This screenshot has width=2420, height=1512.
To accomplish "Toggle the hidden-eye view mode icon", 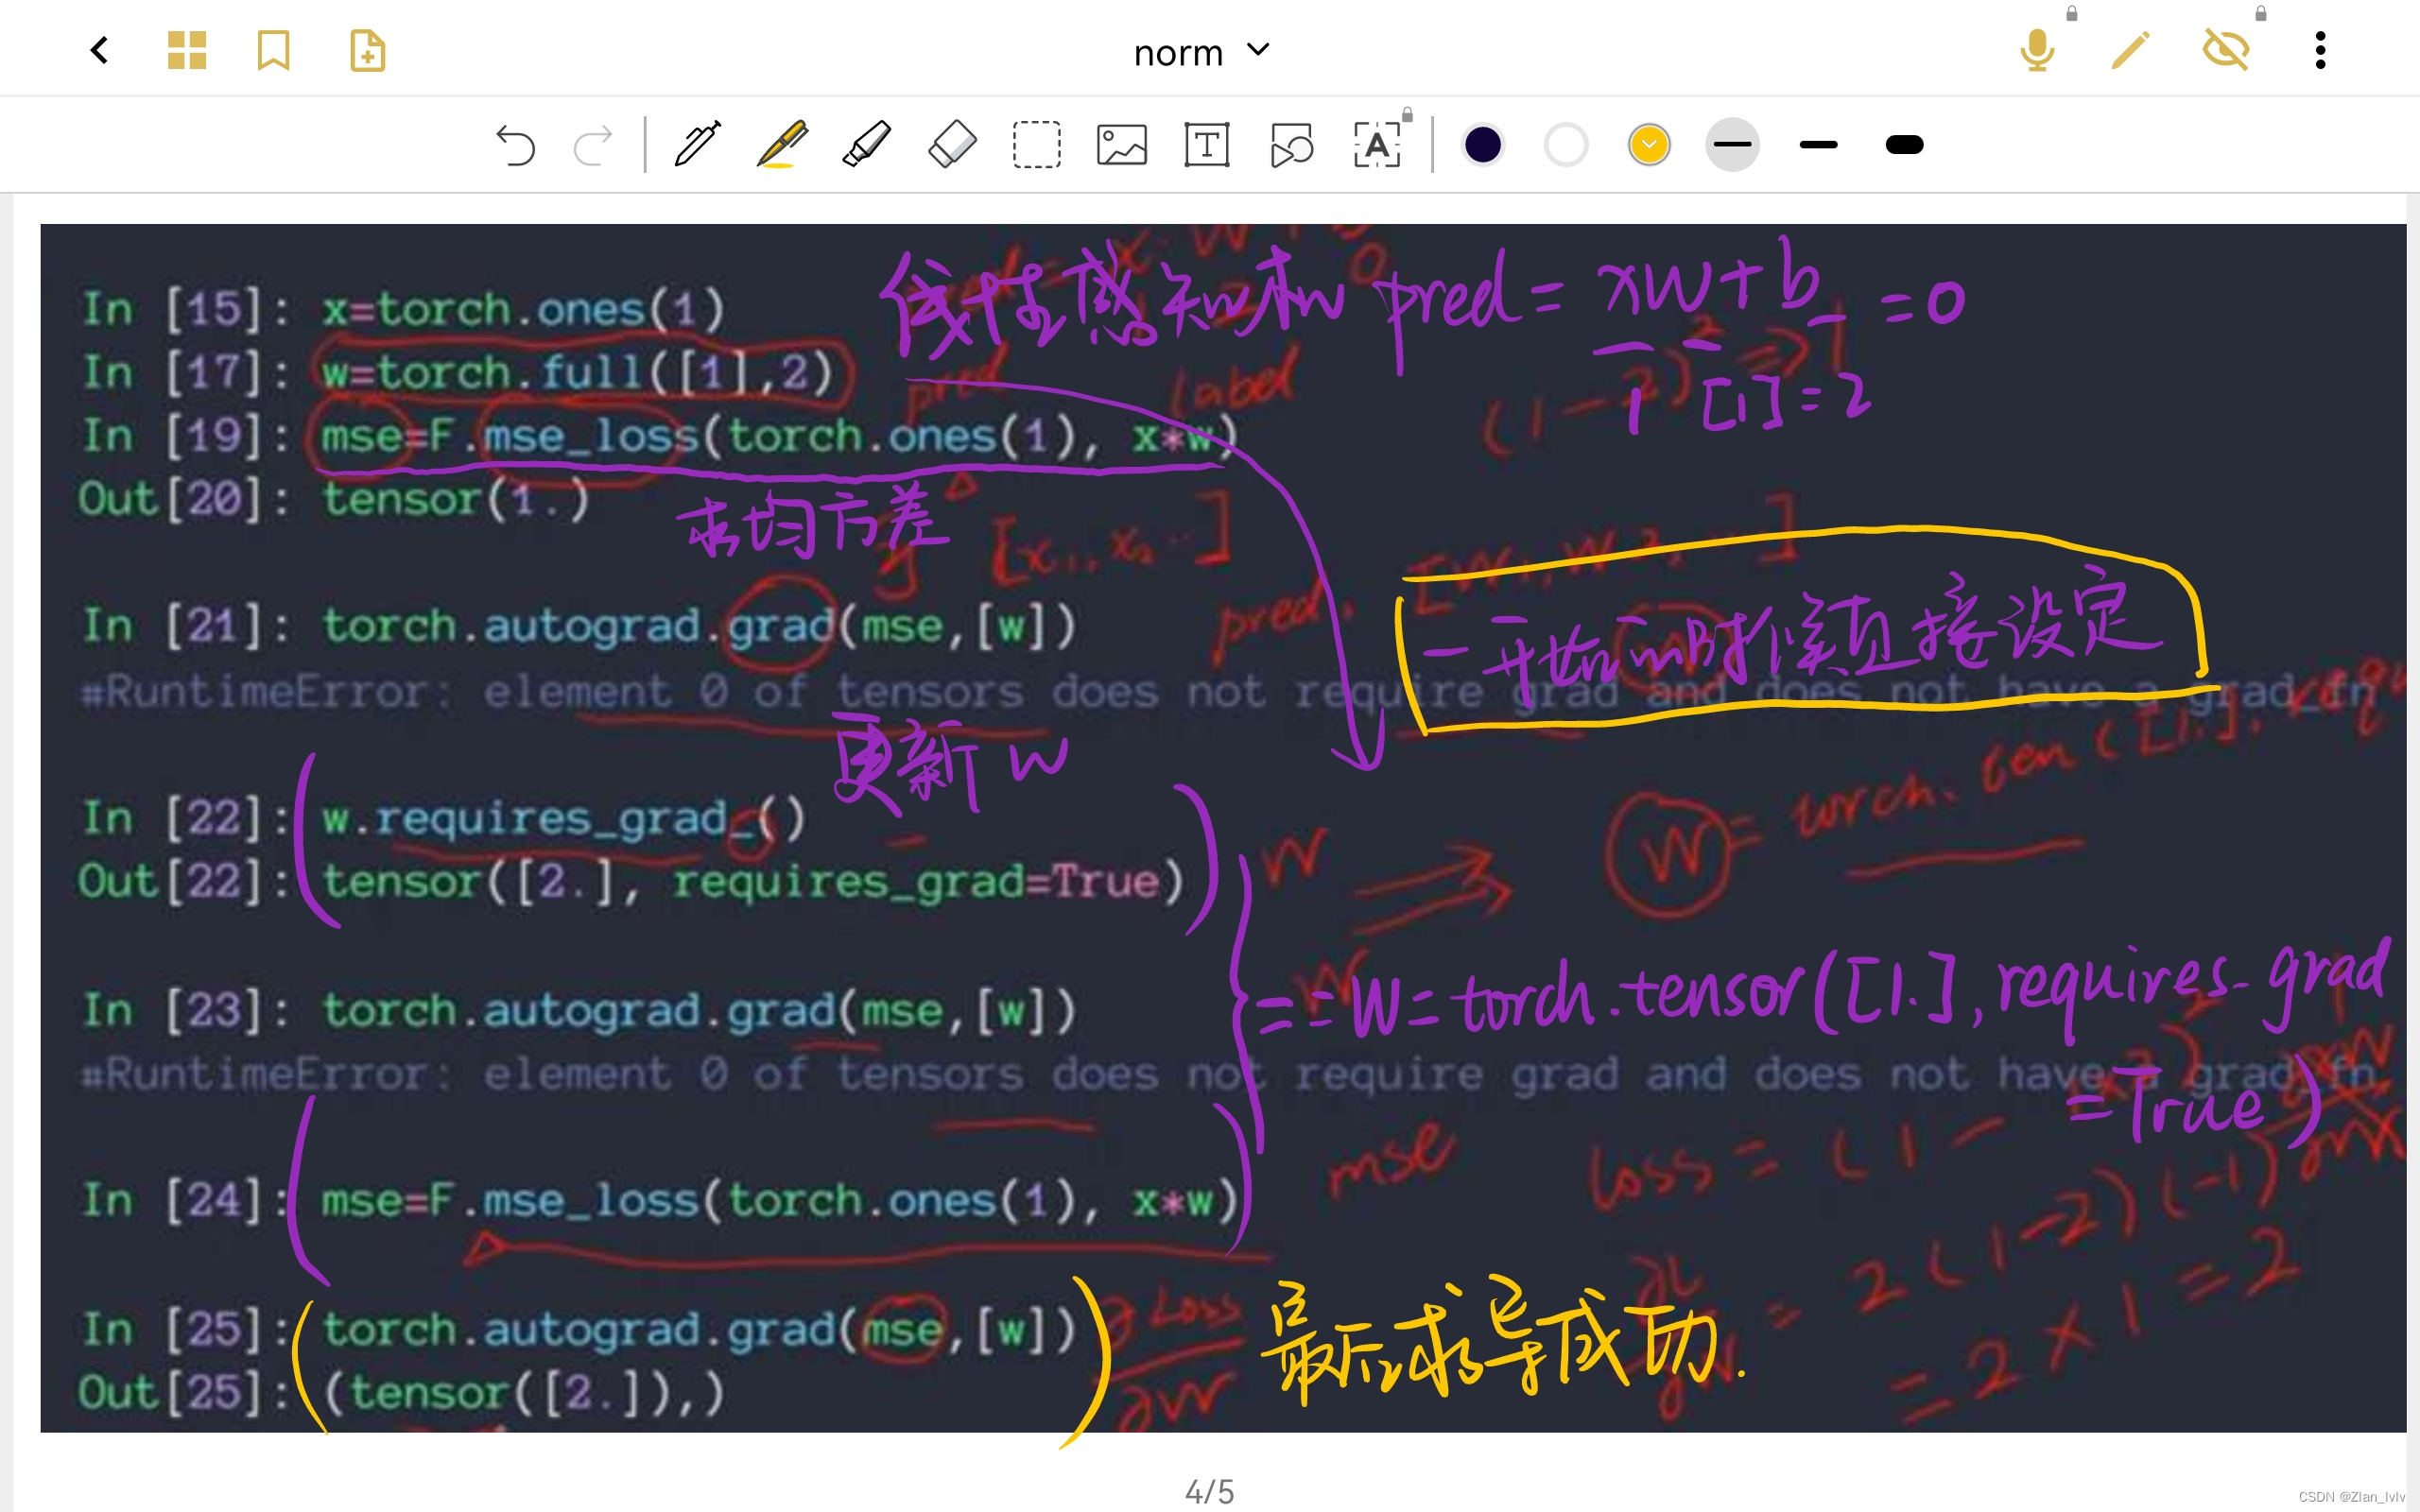I will pyautogui.click(x=2226, y=50).
